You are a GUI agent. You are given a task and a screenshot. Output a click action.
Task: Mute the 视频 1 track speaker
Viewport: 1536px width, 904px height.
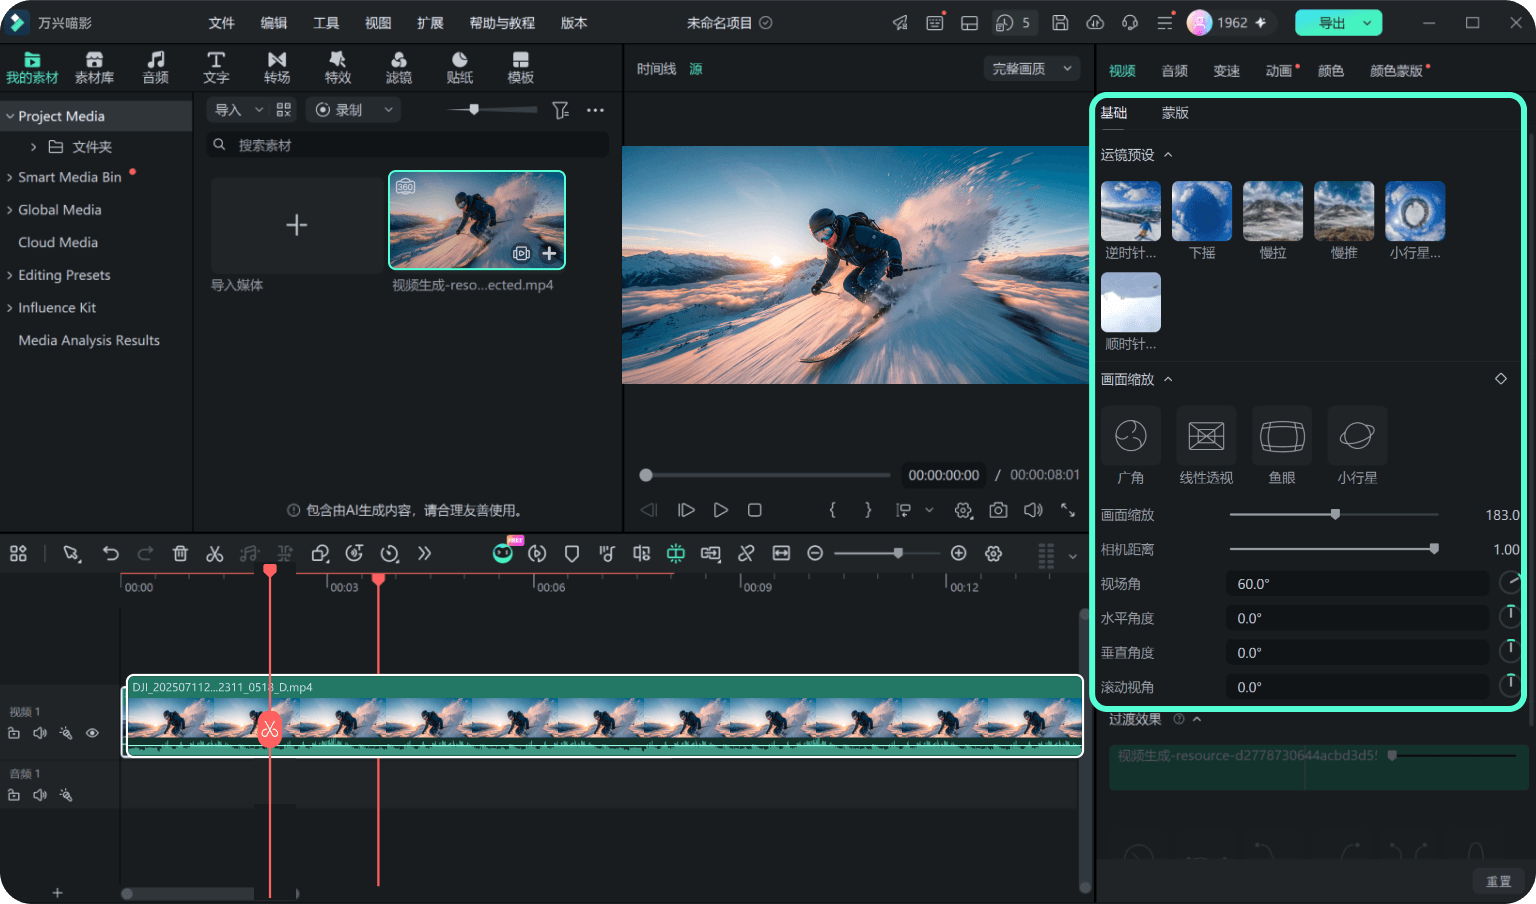(40, 733)
